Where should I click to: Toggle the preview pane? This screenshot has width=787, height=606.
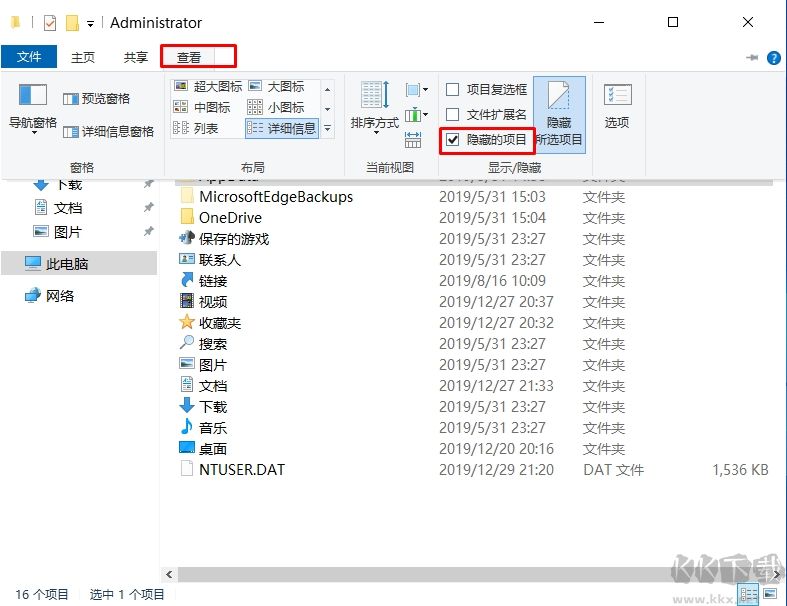(96, 98)
